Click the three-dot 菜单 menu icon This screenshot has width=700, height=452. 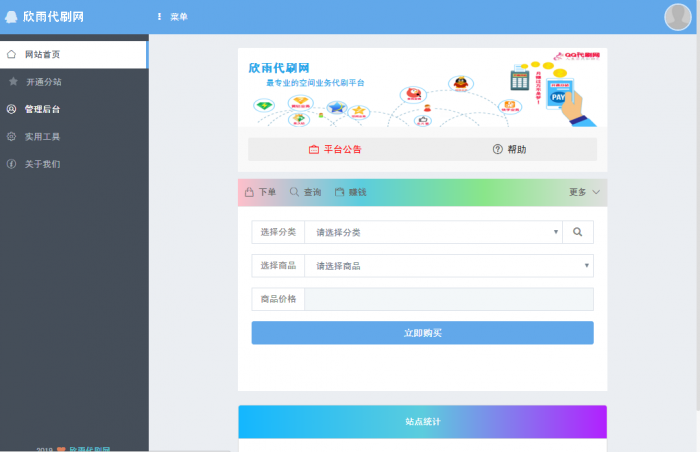point(159,17)
